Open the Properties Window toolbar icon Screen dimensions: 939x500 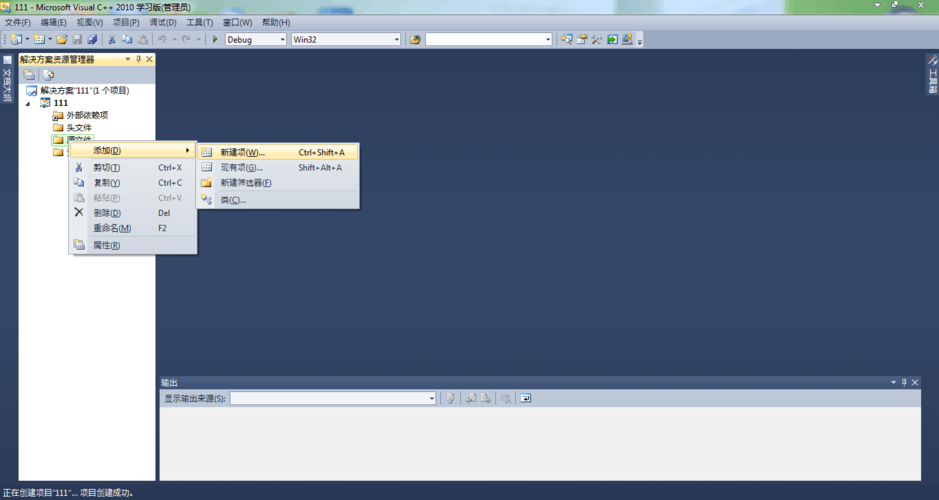[581, 40]
